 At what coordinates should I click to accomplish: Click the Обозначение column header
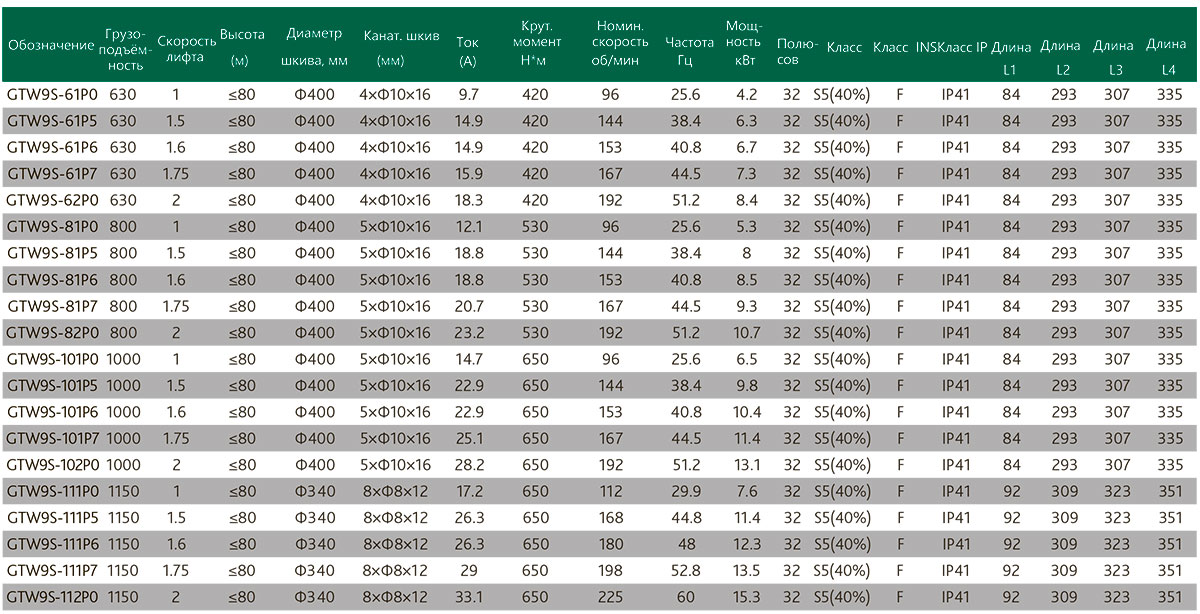click(x=52, y=46)
